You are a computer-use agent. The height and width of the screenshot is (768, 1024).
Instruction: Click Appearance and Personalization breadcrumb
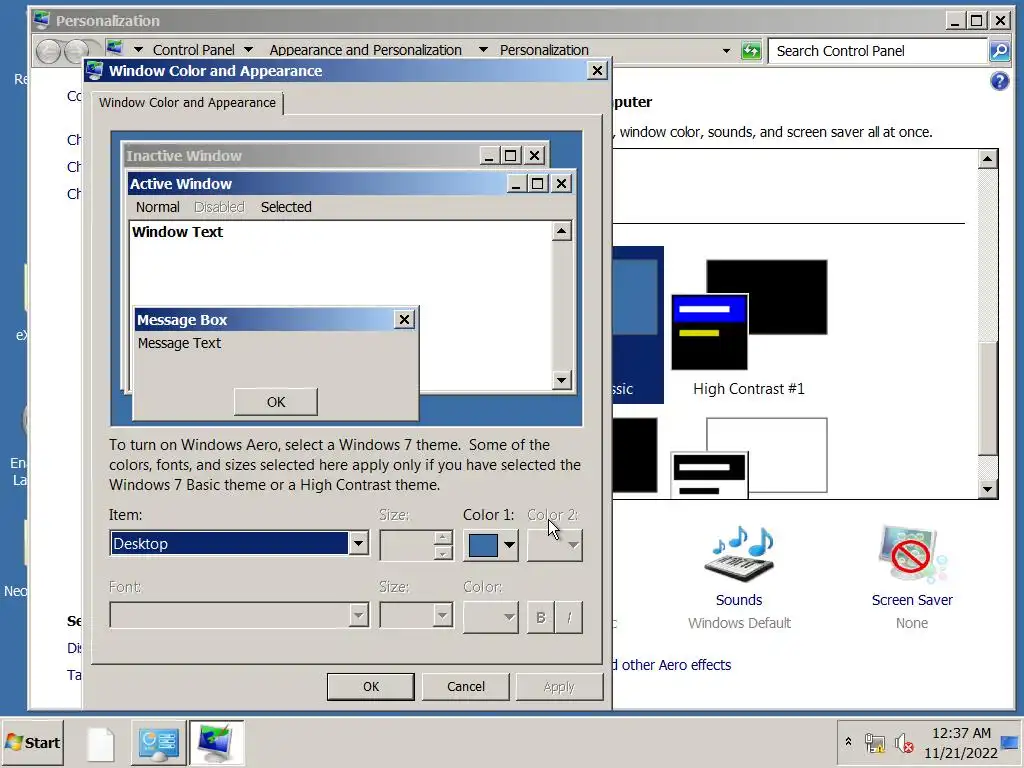pyautogui.click(x=366, y=50)
